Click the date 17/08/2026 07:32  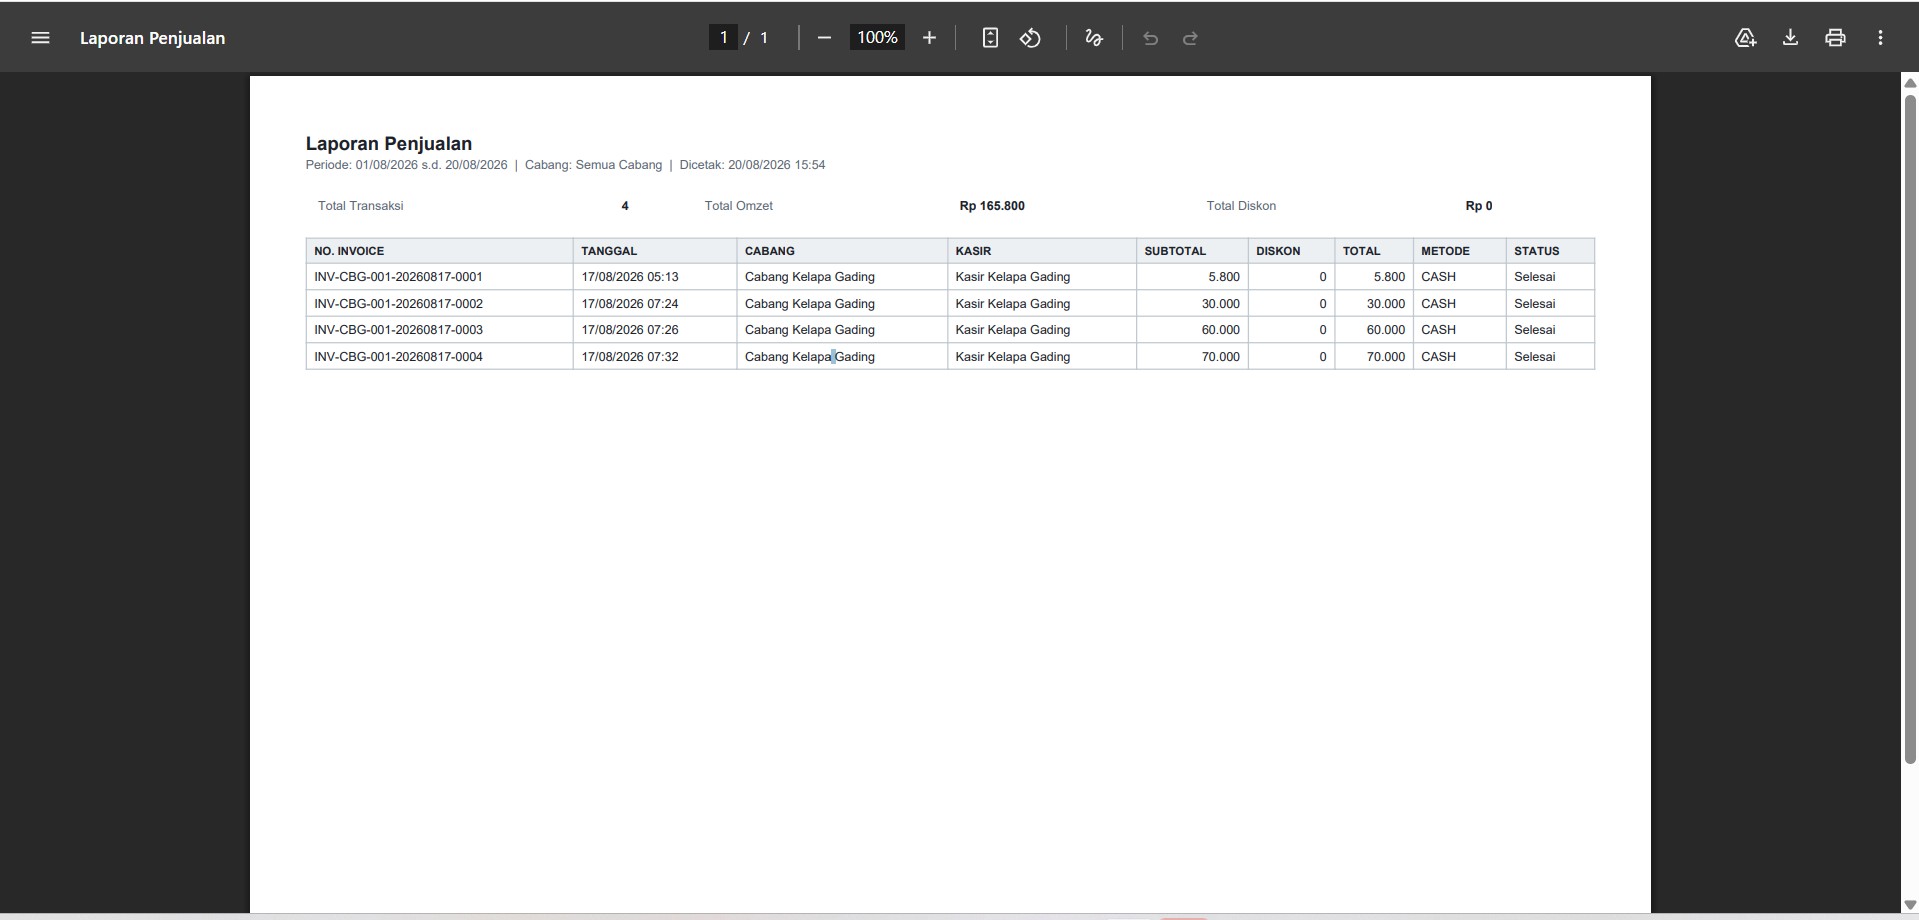click(630, 357)
